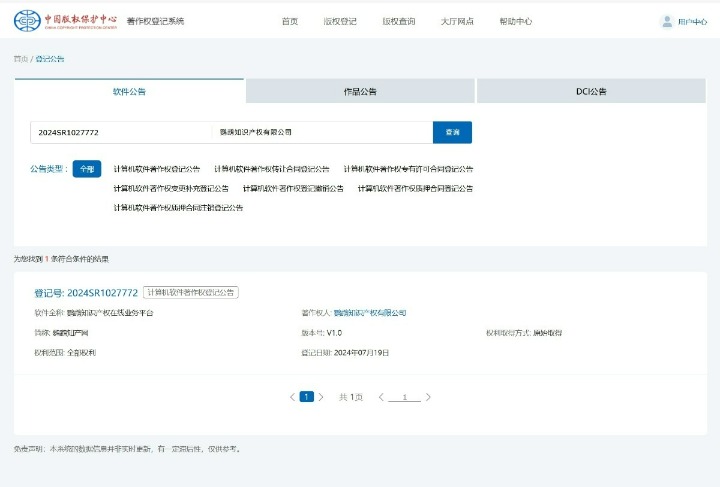Filter by 计算机软件著作权专有许可合同登记公告 type
Image resolution: width=720 pixels, height=487 pixels.
(408, 169)
